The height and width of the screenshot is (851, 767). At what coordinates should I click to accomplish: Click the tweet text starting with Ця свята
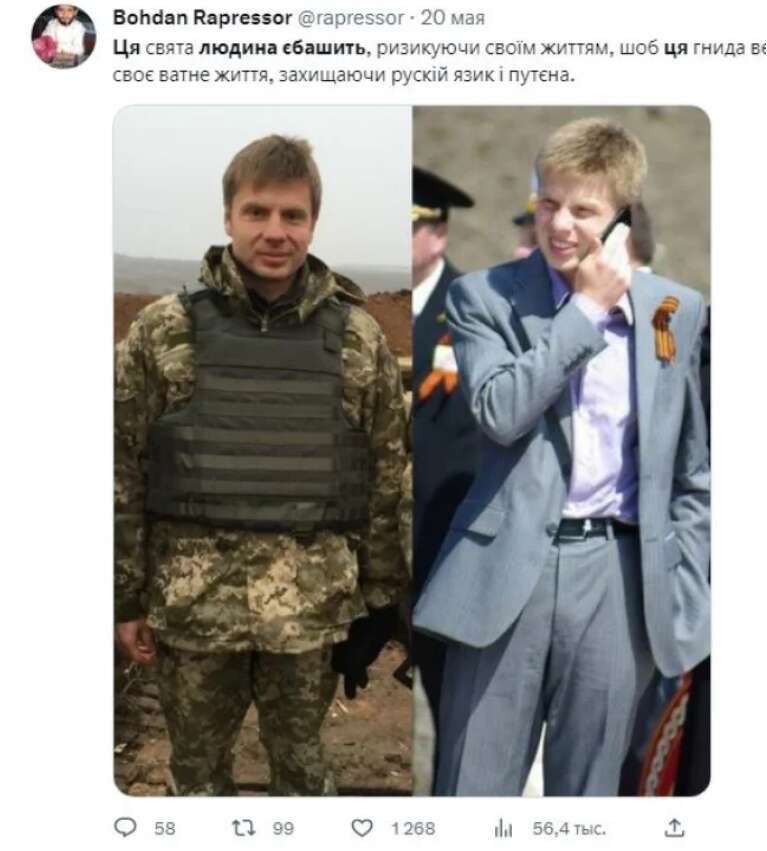click(x=440, y=48)
